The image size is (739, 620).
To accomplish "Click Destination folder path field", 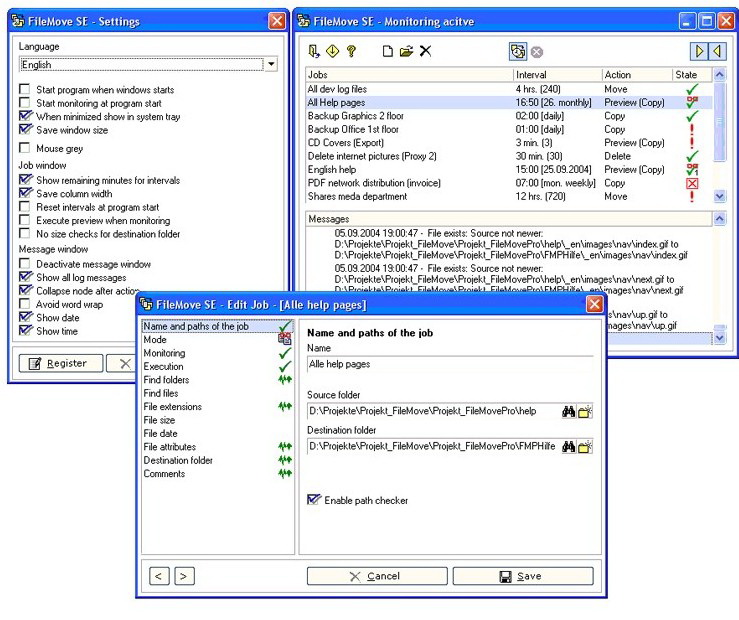I will point(434,447).
